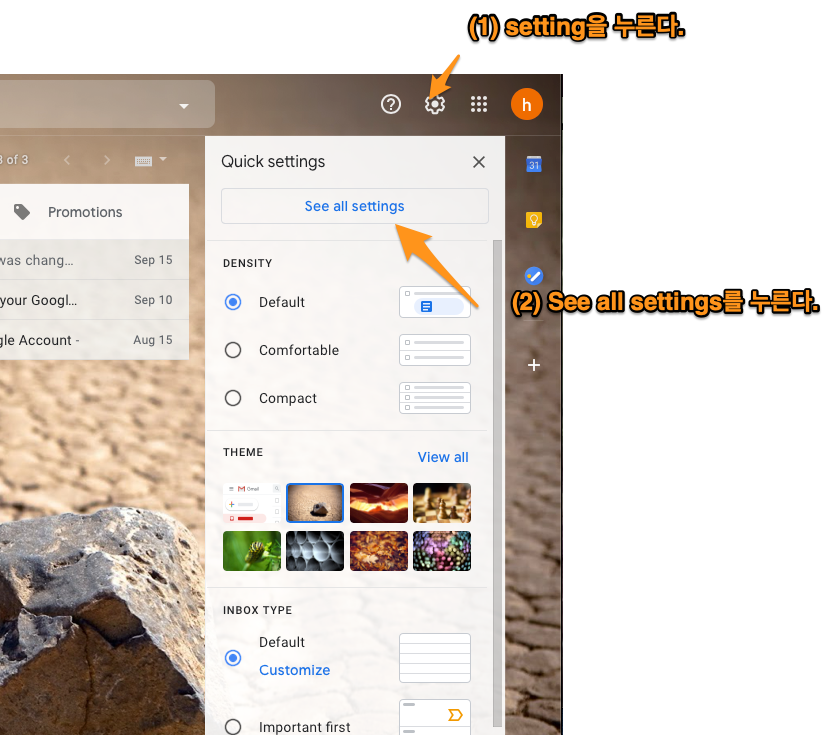
Task: Click the View all themes link
Action: tap(443, 457)
